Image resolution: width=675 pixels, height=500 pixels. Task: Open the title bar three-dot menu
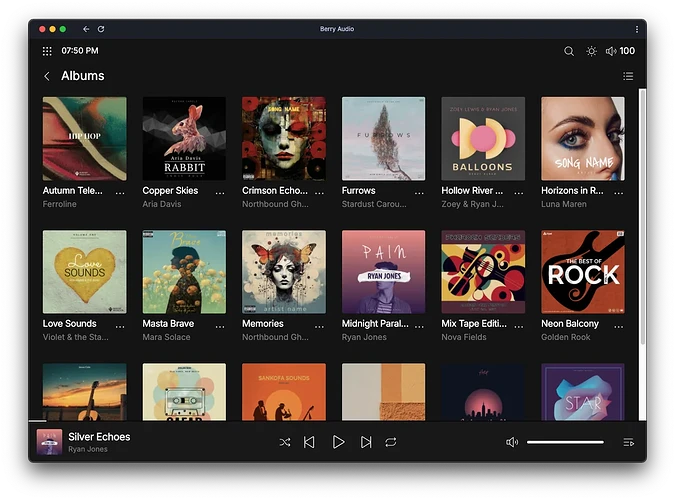coord(637,29)
